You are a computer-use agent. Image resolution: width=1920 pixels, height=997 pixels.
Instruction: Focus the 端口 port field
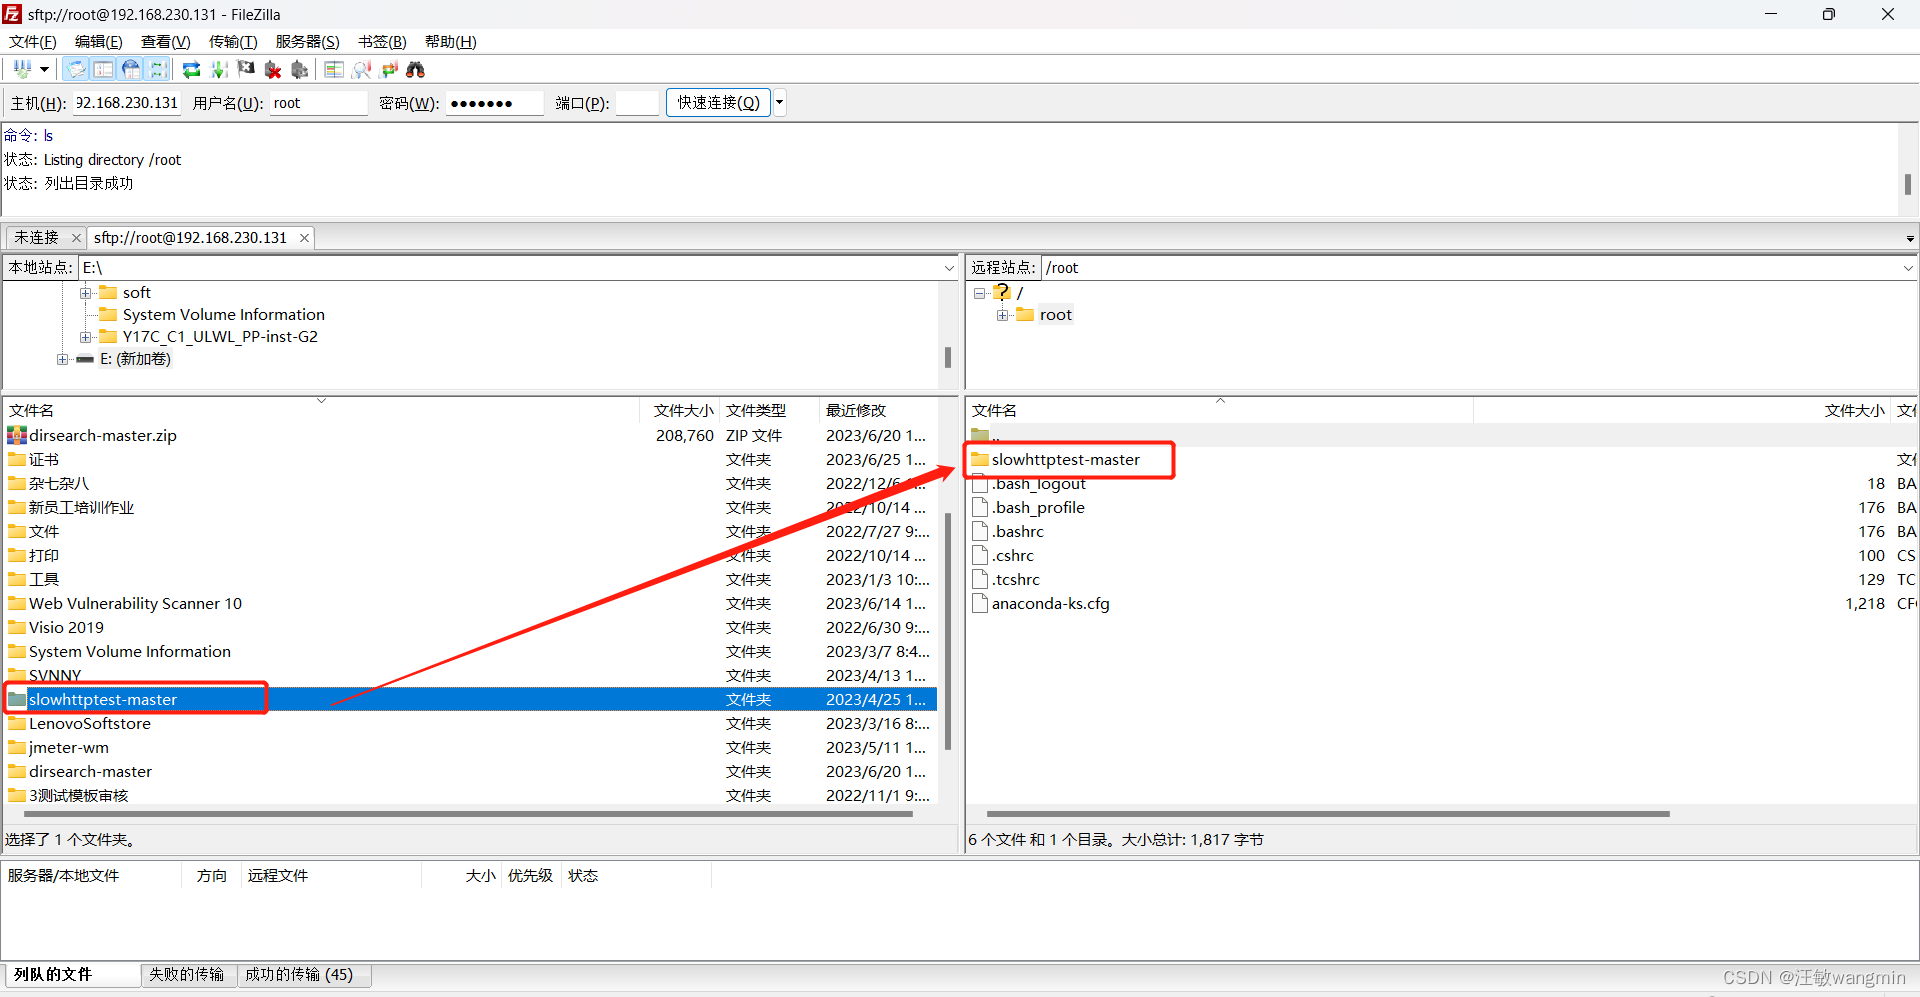pos(637,103)
